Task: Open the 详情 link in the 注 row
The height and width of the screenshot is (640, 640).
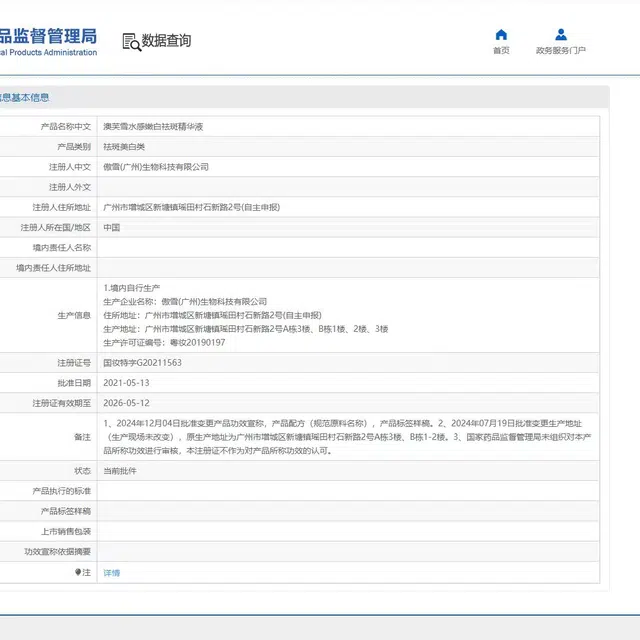Action: click(111, 573)
